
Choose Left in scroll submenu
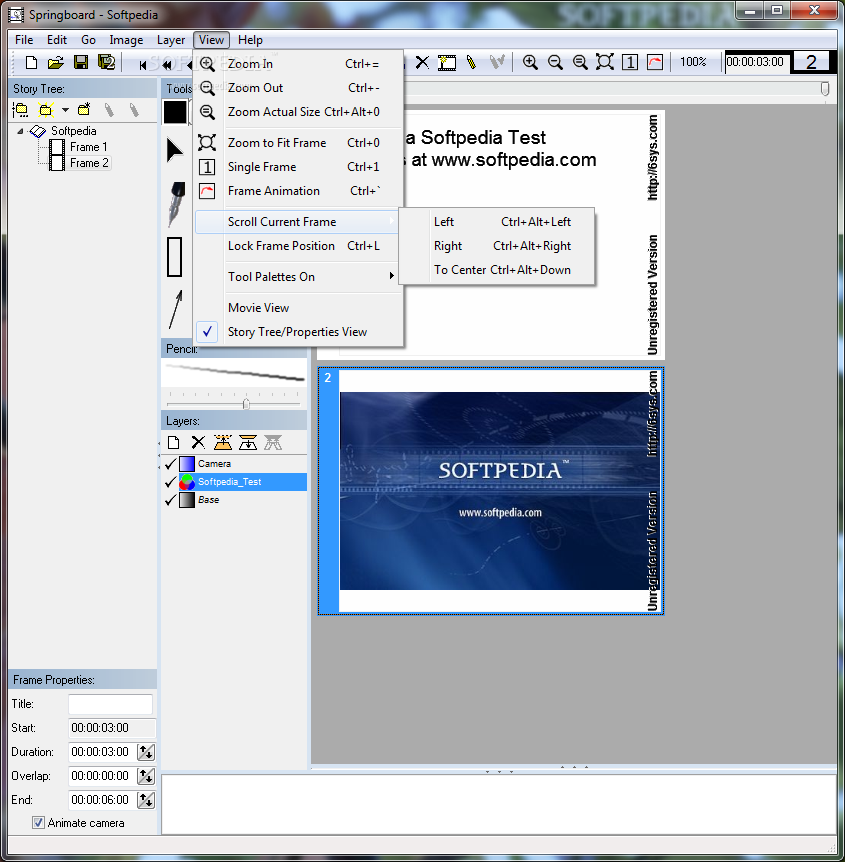[497, 222]
